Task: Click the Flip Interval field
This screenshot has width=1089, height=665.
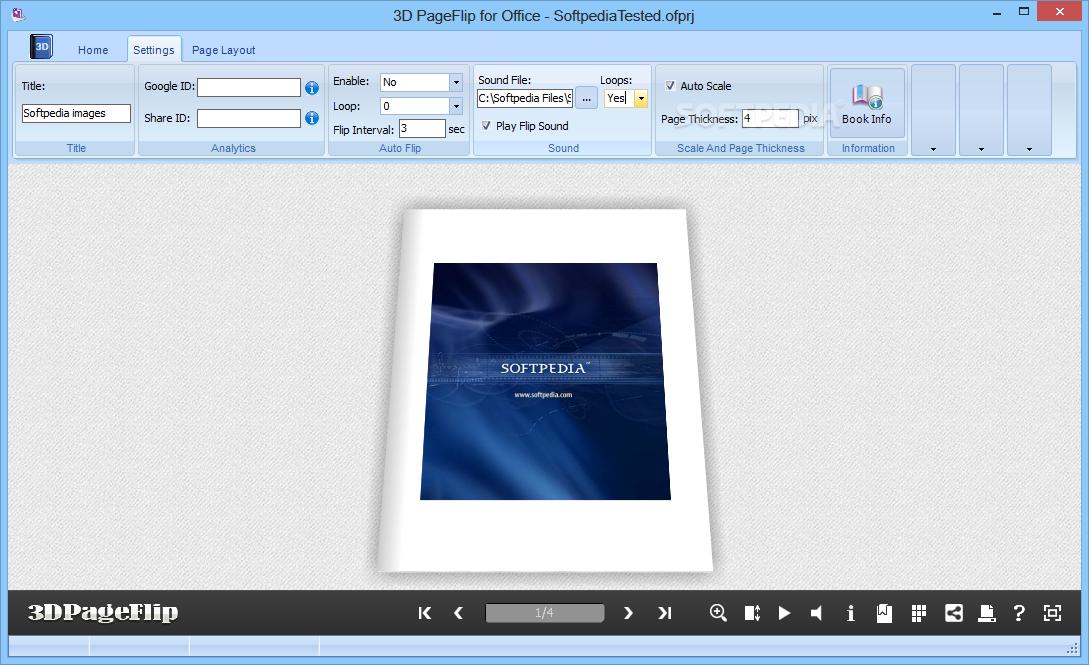Action: click(x=422, y=128)
